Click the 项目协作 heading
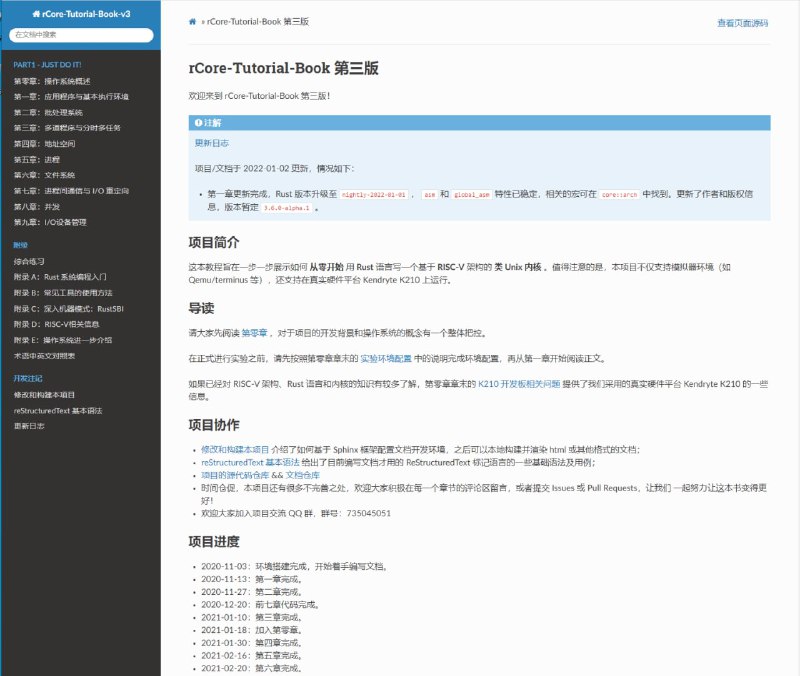This screenshot has height=676, width=800. (214, 425)
